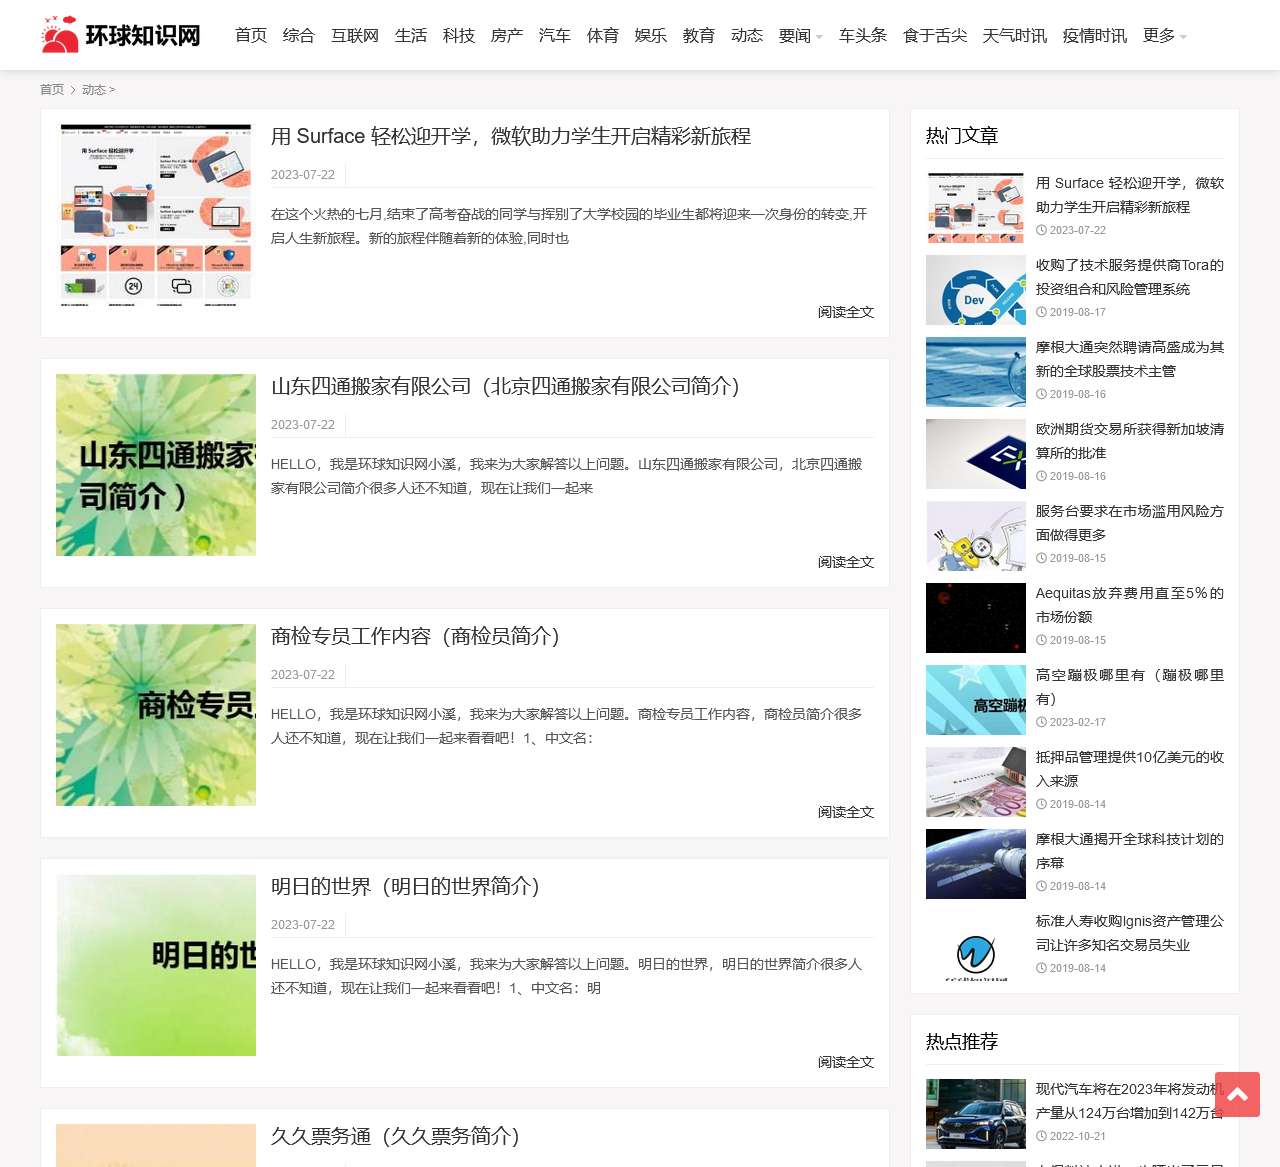This screenshot has height=1167, width=1280.
Task: Open thumbnail beside 服务台要求 article
Action: click(976, 536)
